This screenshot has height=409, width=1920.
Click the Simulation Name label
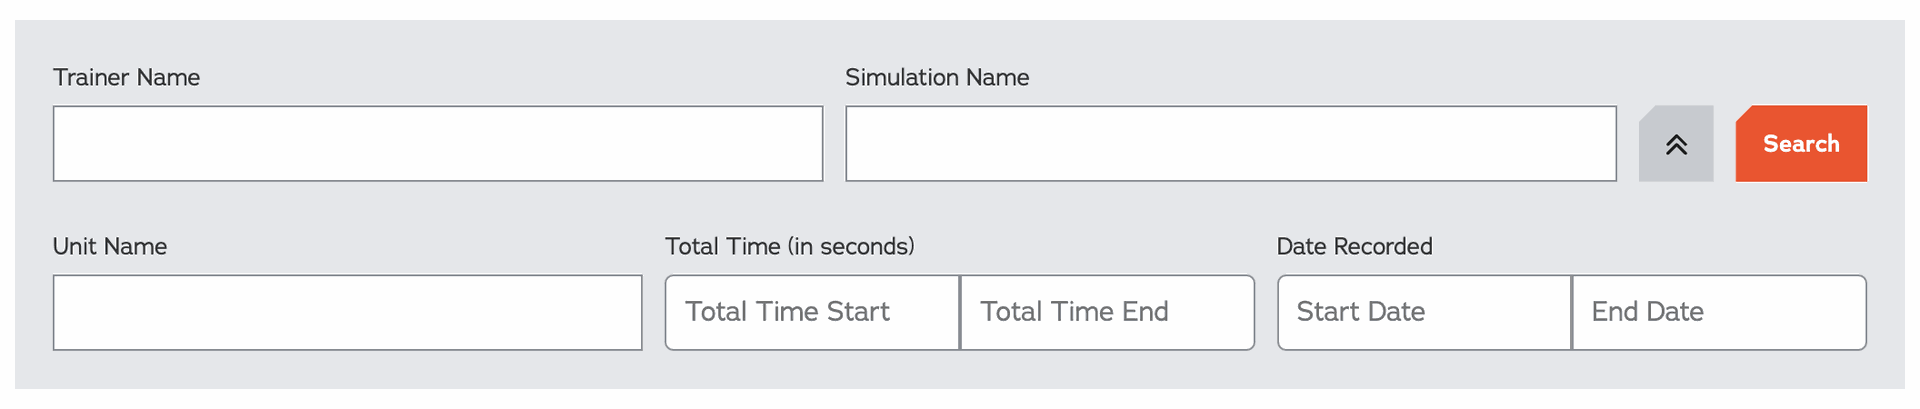click(x=937, y=78)
